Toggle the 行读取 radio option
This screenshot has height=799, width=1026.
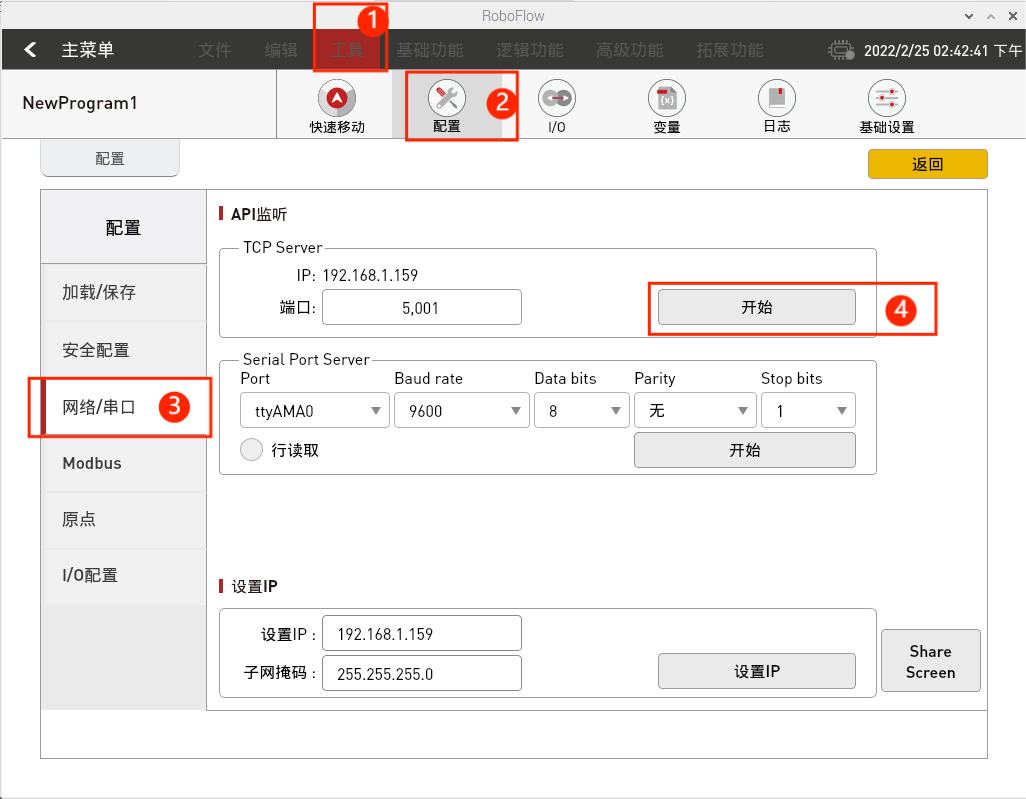point(252,450)
